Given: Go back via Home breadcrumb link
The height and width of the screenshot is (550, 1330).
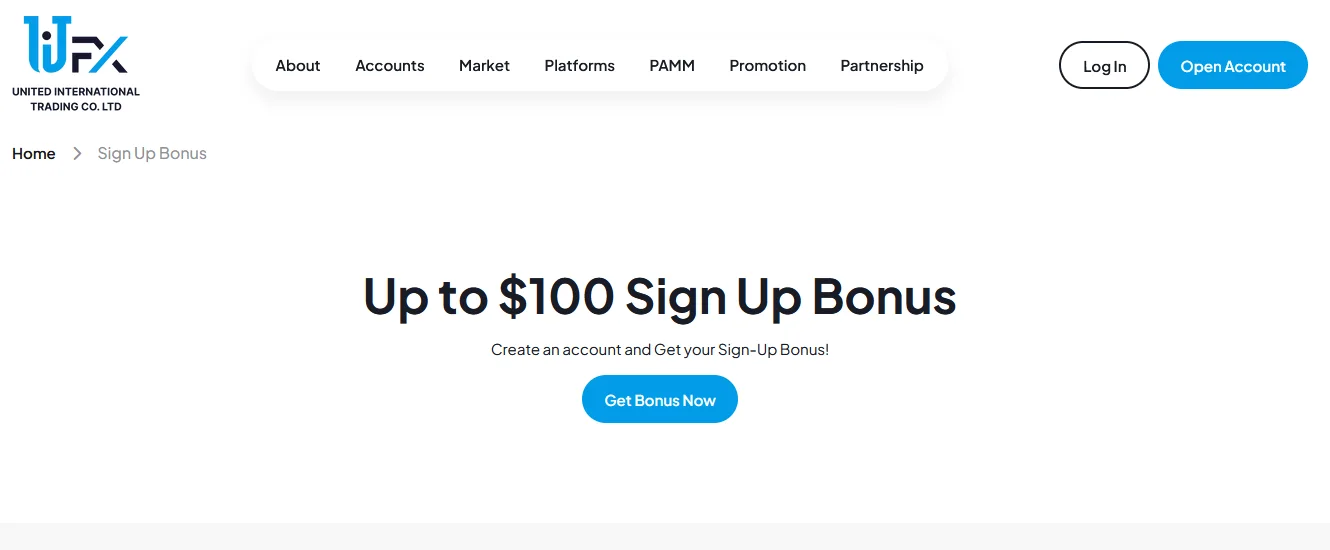Looking at the screenshot, I should pos(34,154).
